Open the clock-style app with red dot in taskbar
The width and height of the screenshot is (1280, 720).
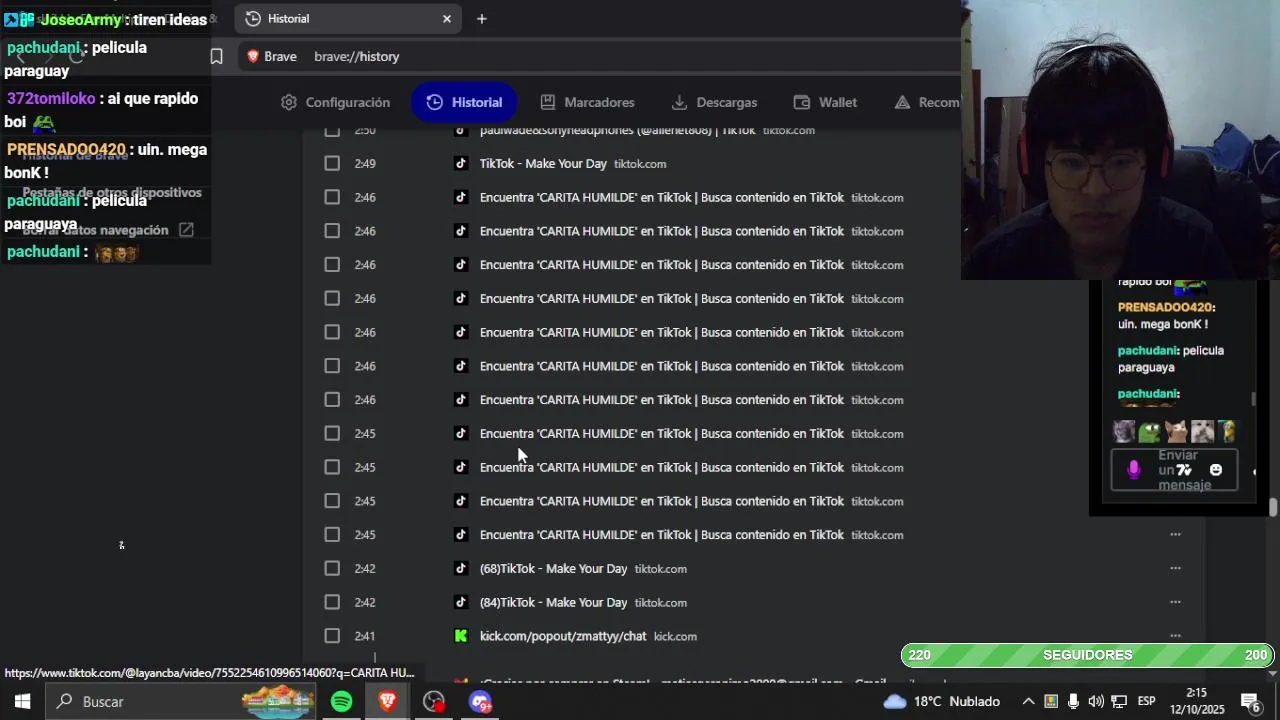coord(434,702)
